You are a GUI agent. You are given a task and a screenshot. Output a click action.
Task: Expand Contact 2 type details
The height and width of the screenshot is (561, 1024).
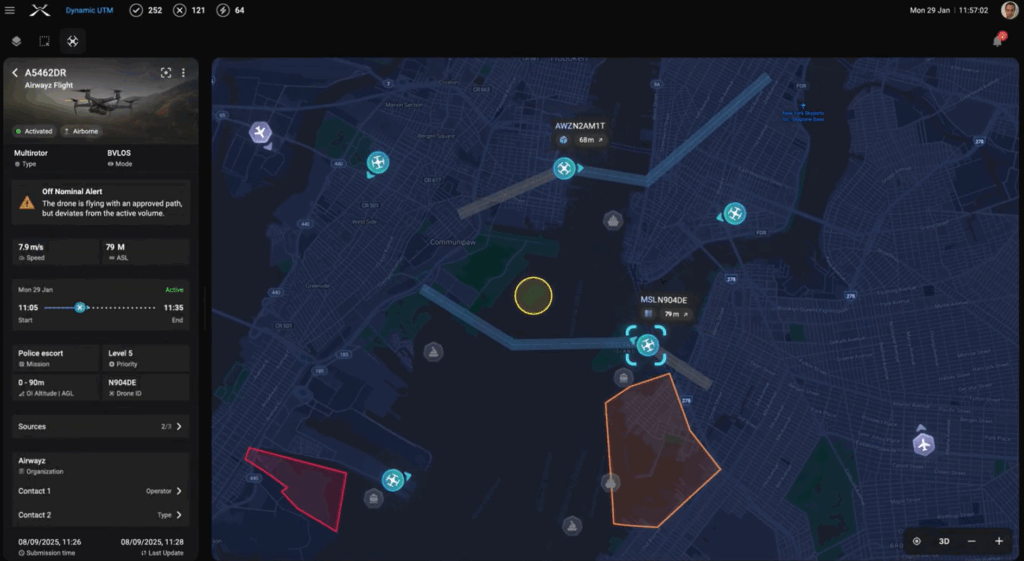click(x=178, y=515)
